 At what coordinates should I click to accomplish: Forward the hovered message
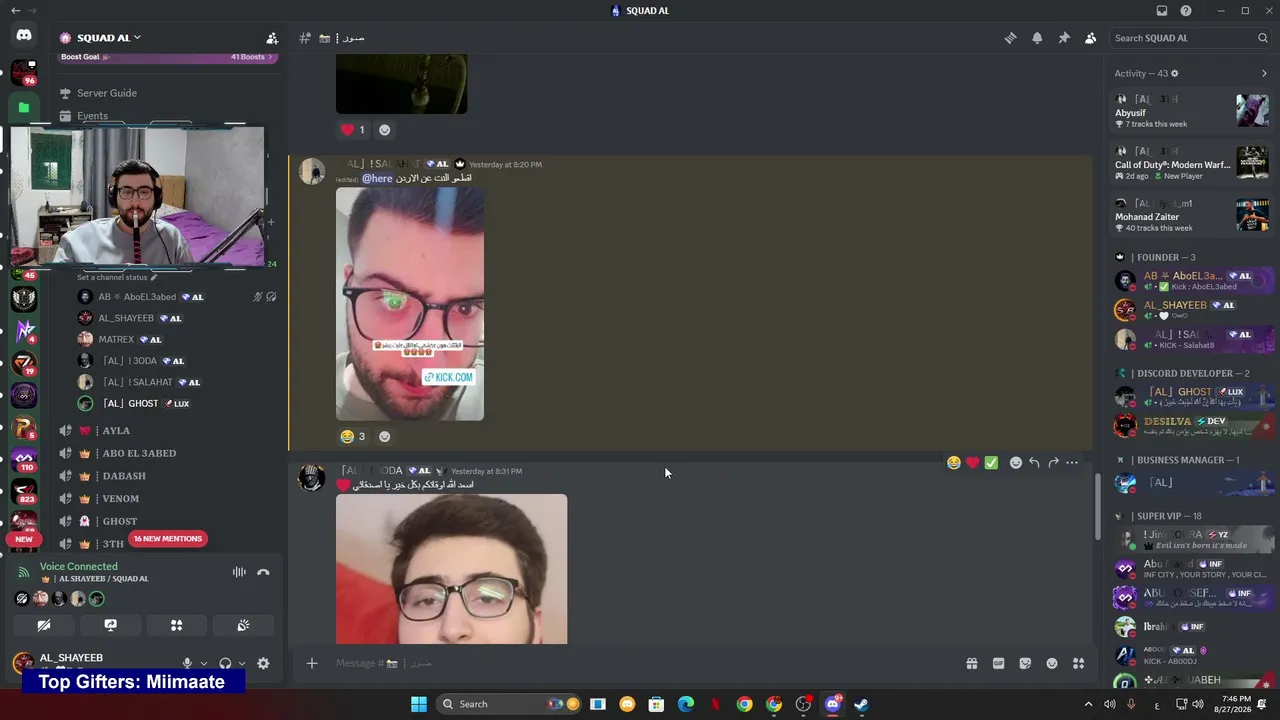(x=1053, y=463)
